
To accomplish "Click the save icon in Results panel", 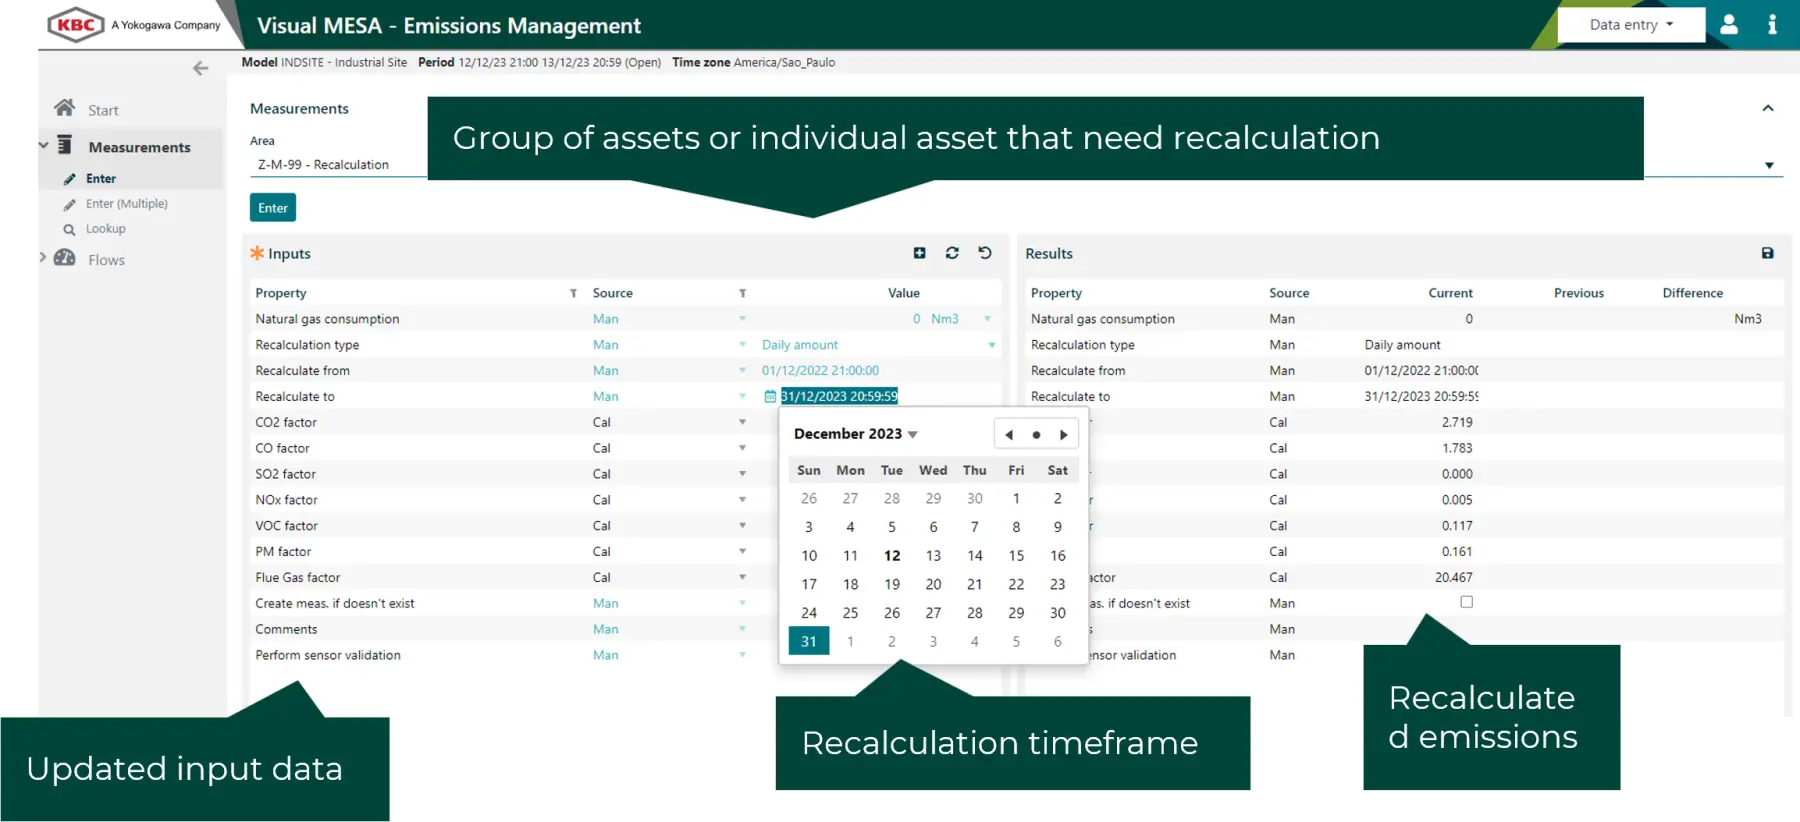I will pos(1767,253).
